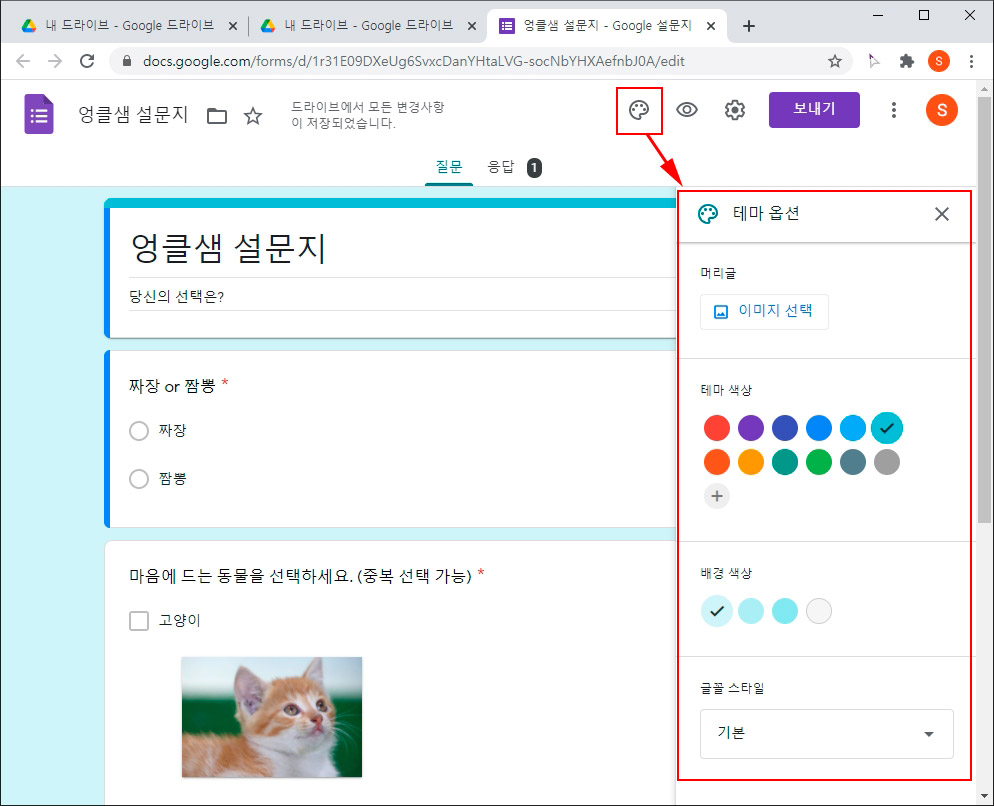Open the more options three-dot menu

pyautogui.click(x=893, y=110)
